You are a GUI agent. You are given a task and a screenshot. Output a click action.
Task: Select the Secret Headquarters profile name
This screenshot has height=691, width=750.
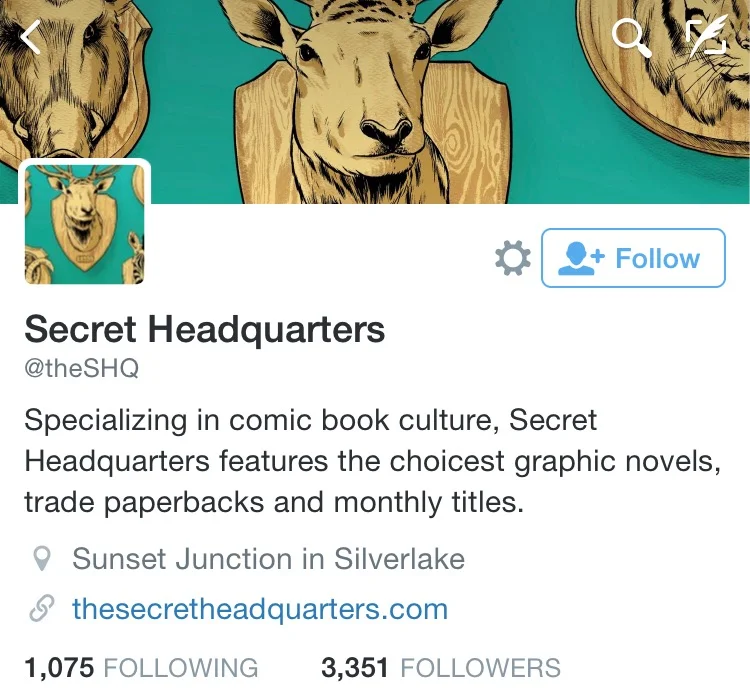pyautogui.click(x=205, y=329)
